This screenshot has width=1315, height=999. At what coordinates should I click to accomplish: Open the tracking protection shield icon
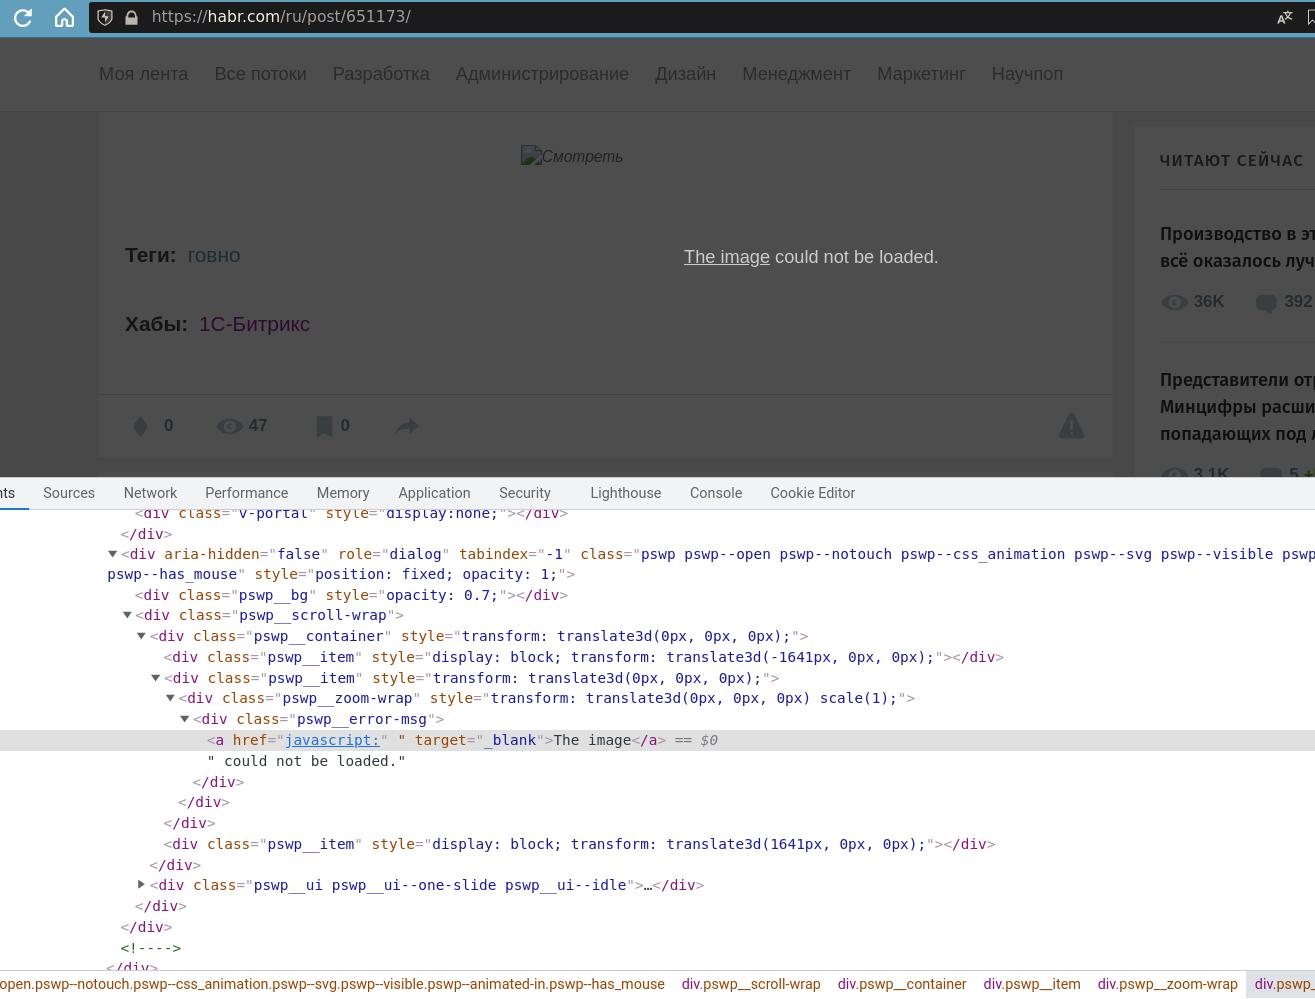point(105,17)
